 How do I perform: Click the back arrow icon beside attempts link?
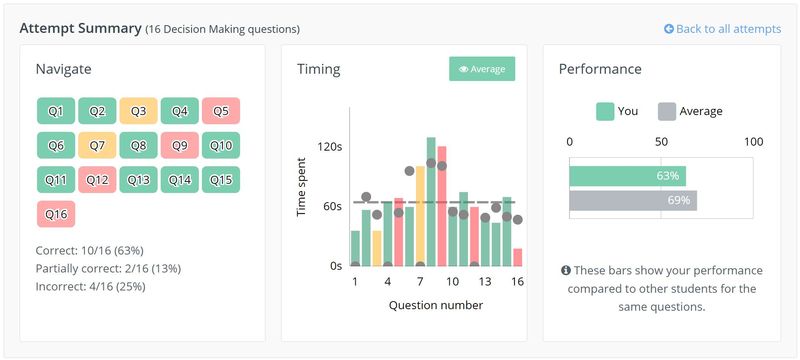coord(669,29)
